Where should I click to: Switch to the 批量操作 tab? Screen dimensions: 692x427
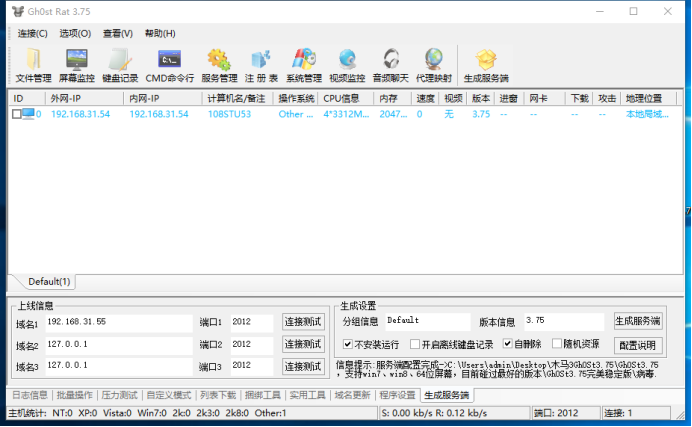tap(75, 395)
